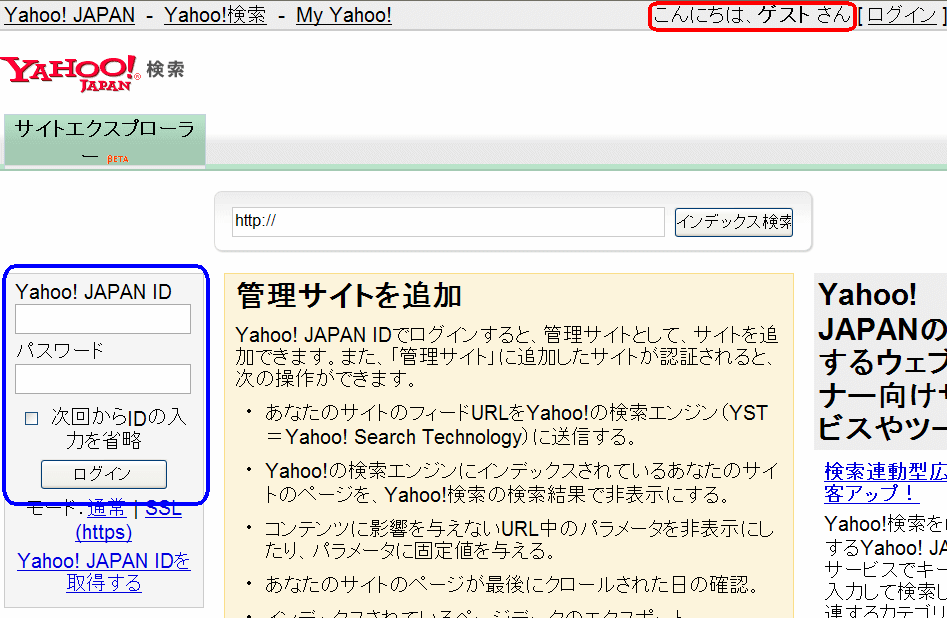Enable 次回からIDの入力を省略 checkbox

pyautogui.click(x=31, y=418)
